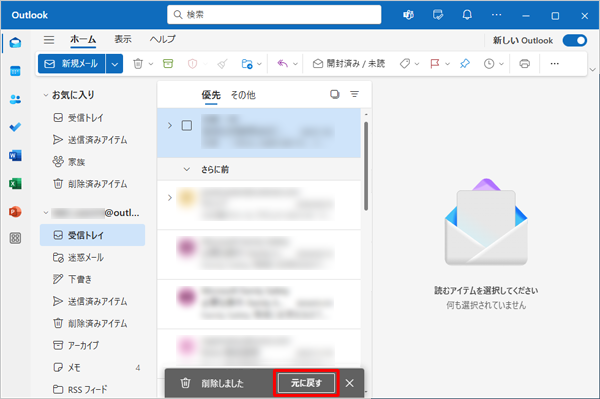Image resolution: width=600 pixels, height=399 pixels.
Task: Toggle the 新しい Outlook switch
Action: pyautogui.click(x=575, y=40)
